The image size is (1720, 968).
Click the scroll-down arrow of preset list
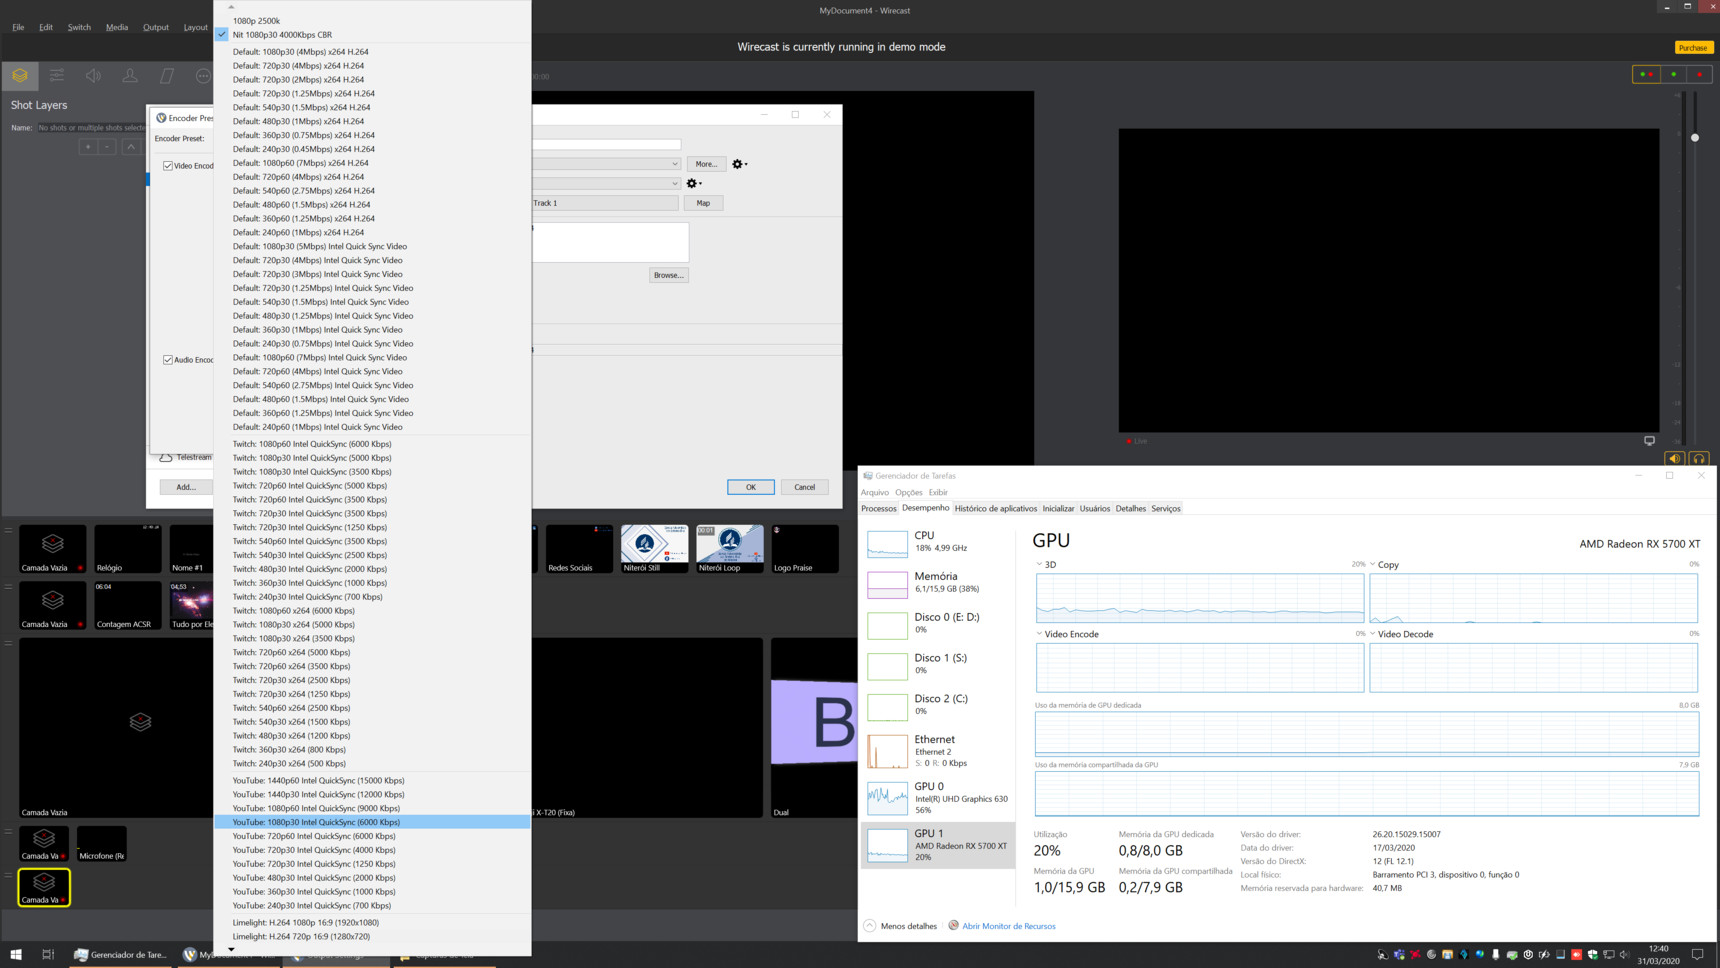(x=231, y=950)
